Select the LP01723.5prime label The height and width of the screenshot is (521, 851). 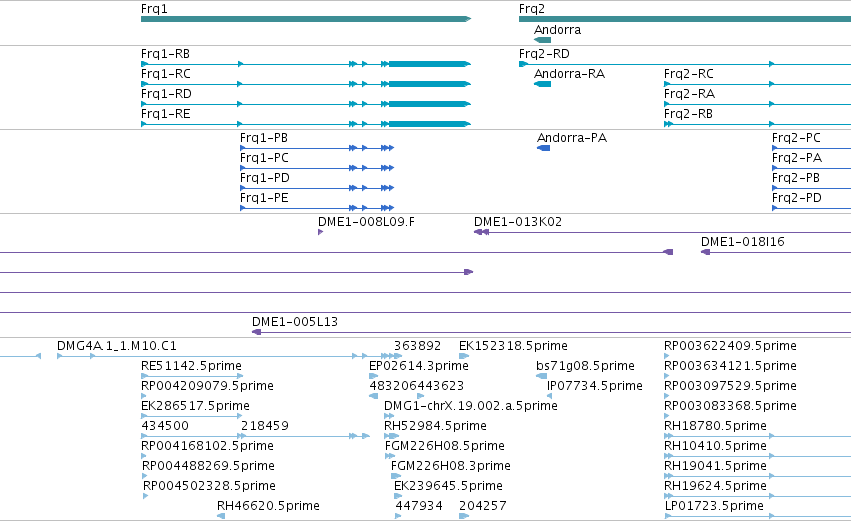pyautogui.click(x=714, y=506)
